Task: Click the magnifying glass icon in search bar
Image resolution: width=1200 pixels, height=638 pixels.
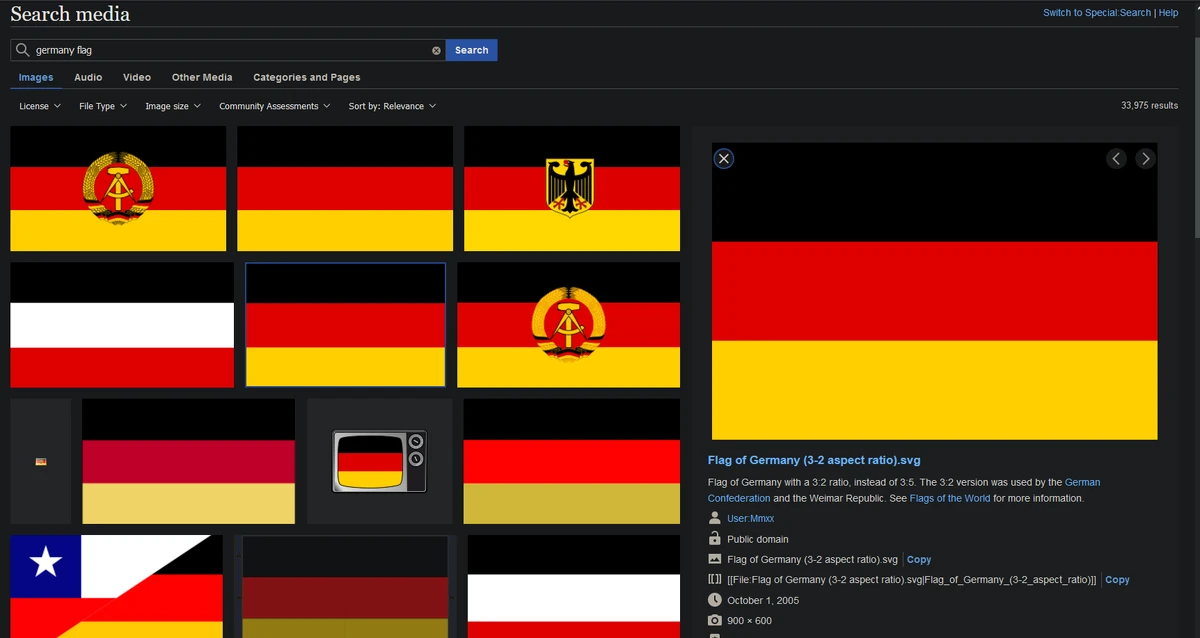Action: click(21, 49)
